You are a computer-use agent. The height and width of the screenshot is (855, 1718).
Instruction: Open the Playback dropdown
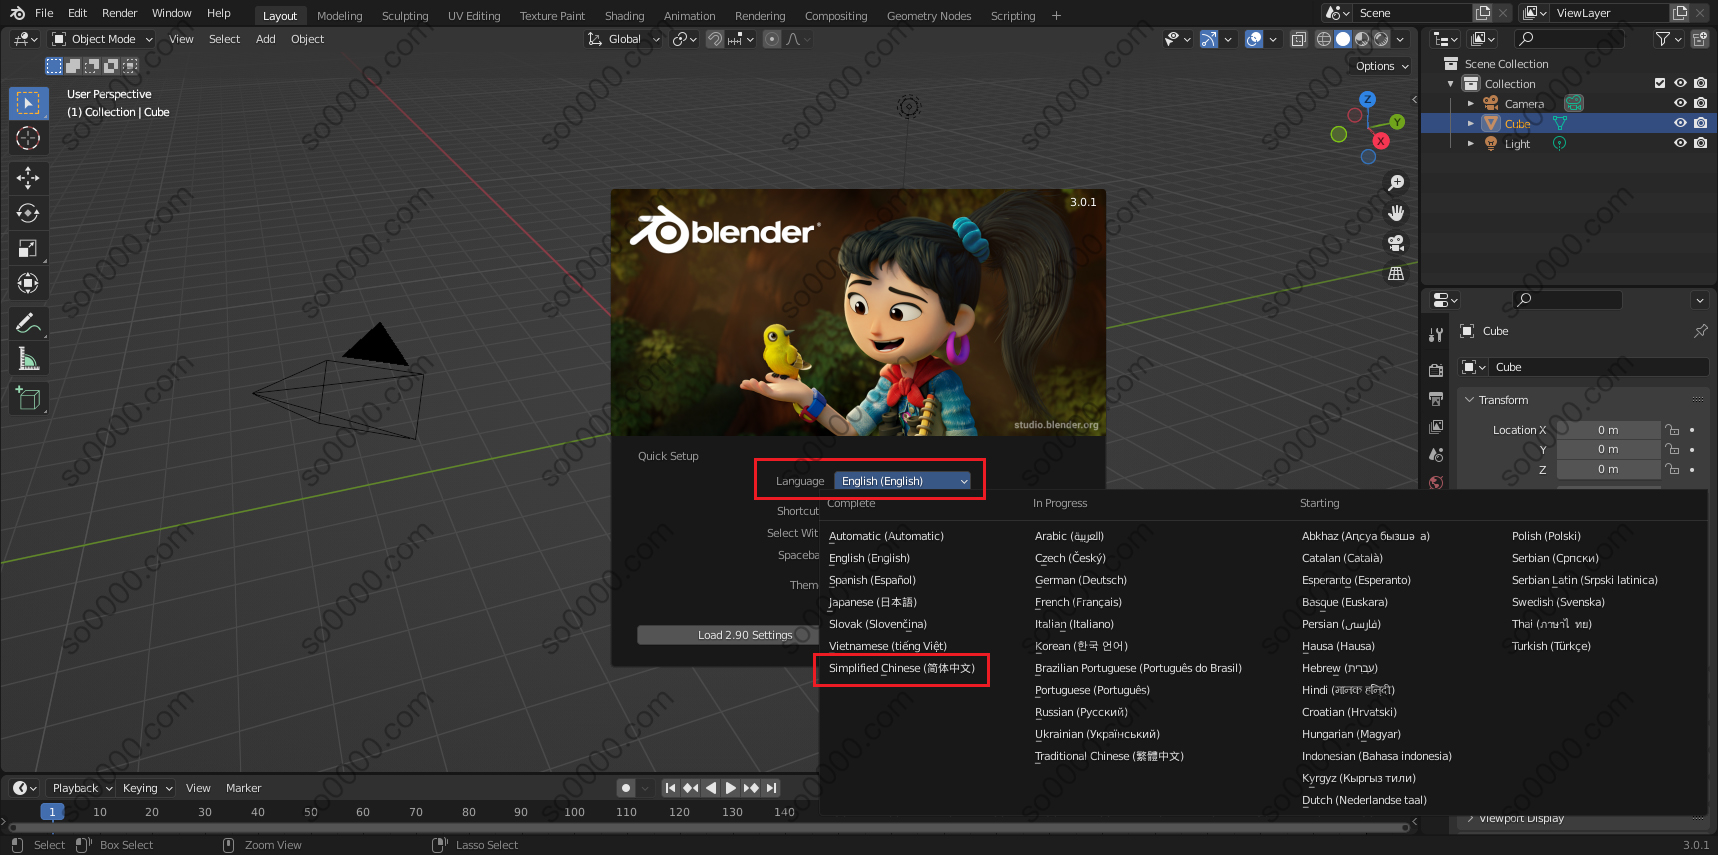point(83,788)
